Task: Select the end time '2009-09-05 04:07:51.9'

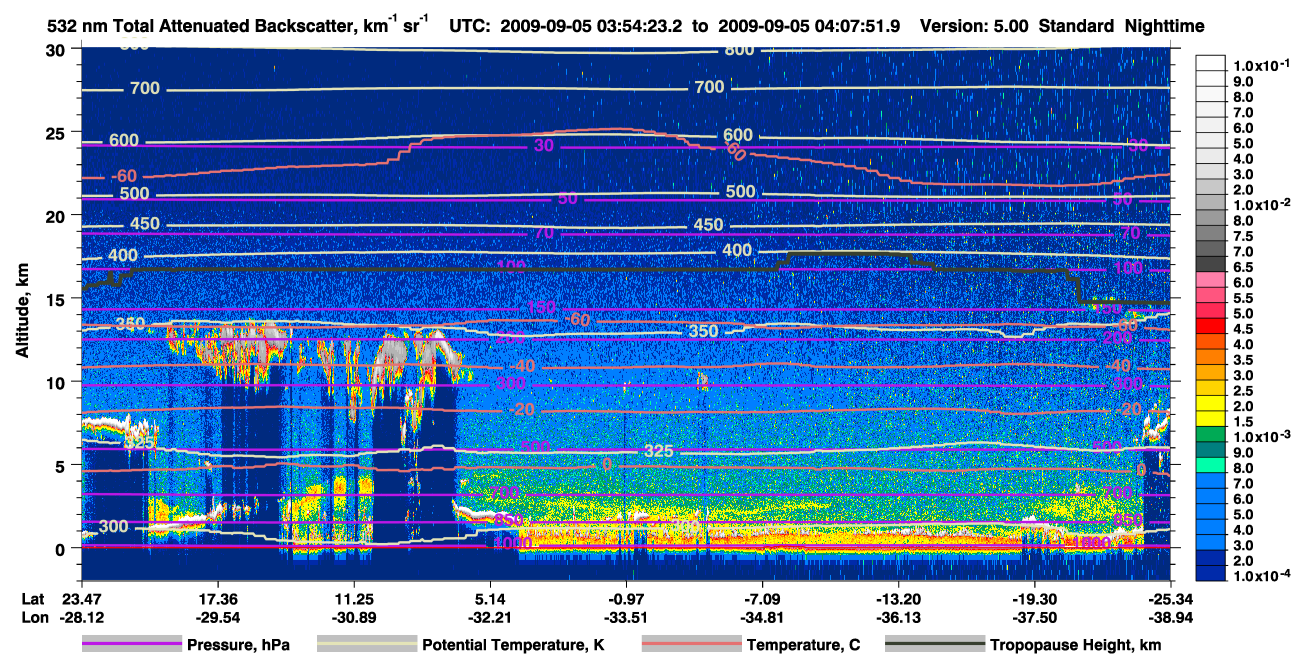Action: click(x=810, y=25)
